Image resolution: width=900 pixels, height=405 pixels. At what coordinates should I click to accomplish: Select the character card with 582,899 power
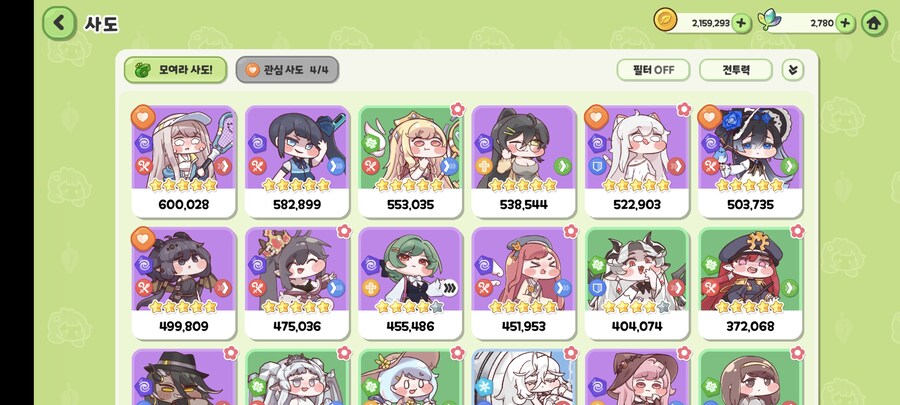point(297,161)
